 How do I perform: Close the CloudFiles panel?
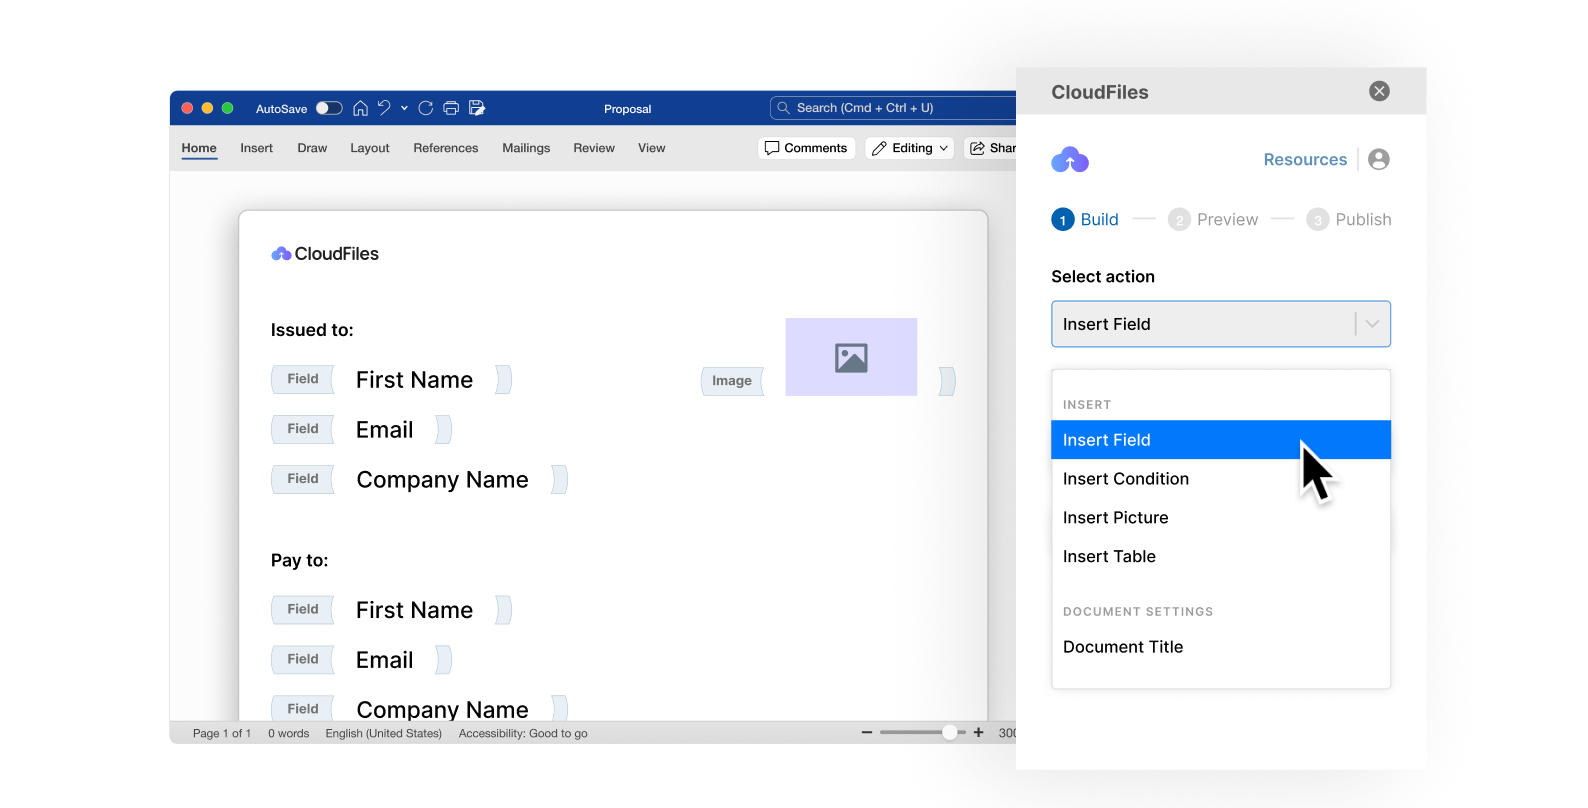1379,91
